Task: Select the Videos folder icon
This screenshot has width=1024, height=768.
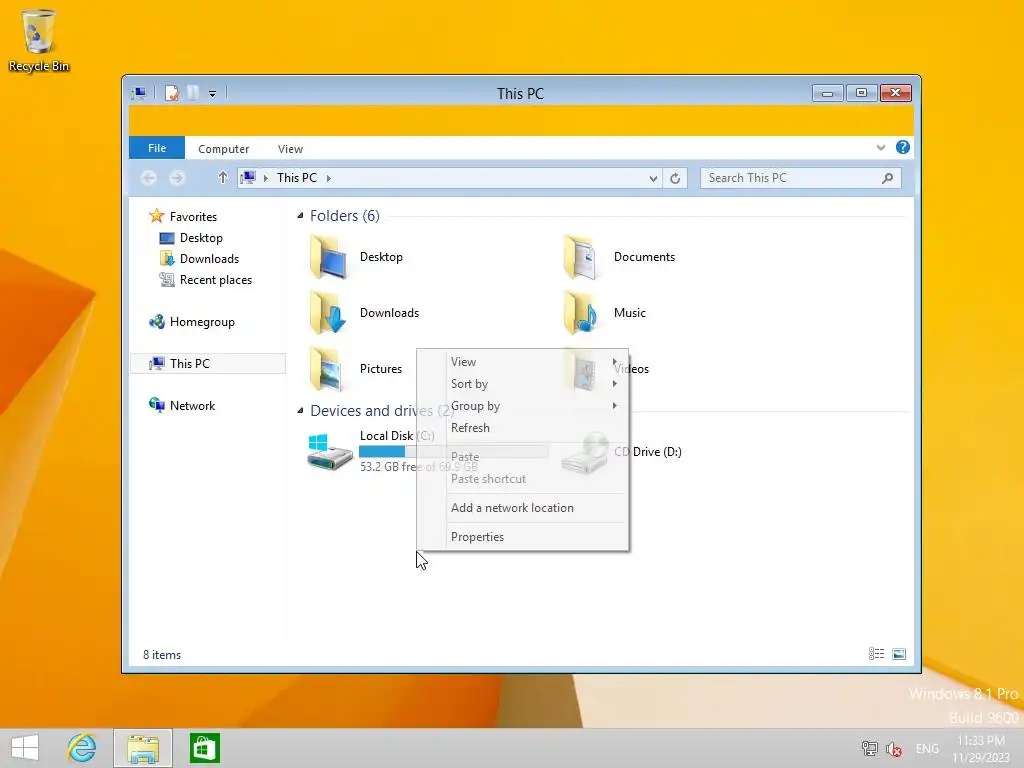Action: (581, 369)
